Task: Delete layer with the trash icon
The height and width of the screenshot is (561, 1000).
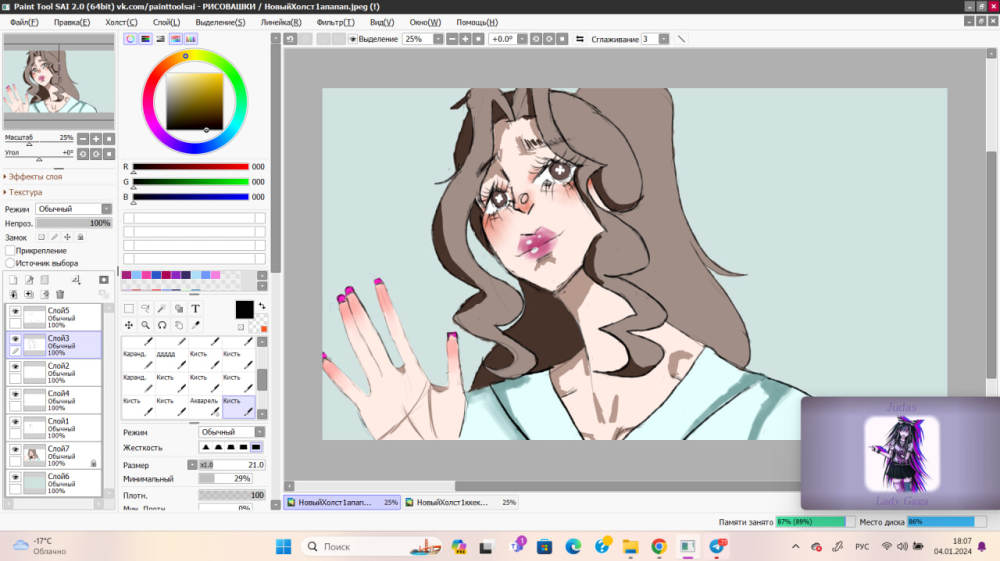Action: pyautogui.click(x=60, y=294)
